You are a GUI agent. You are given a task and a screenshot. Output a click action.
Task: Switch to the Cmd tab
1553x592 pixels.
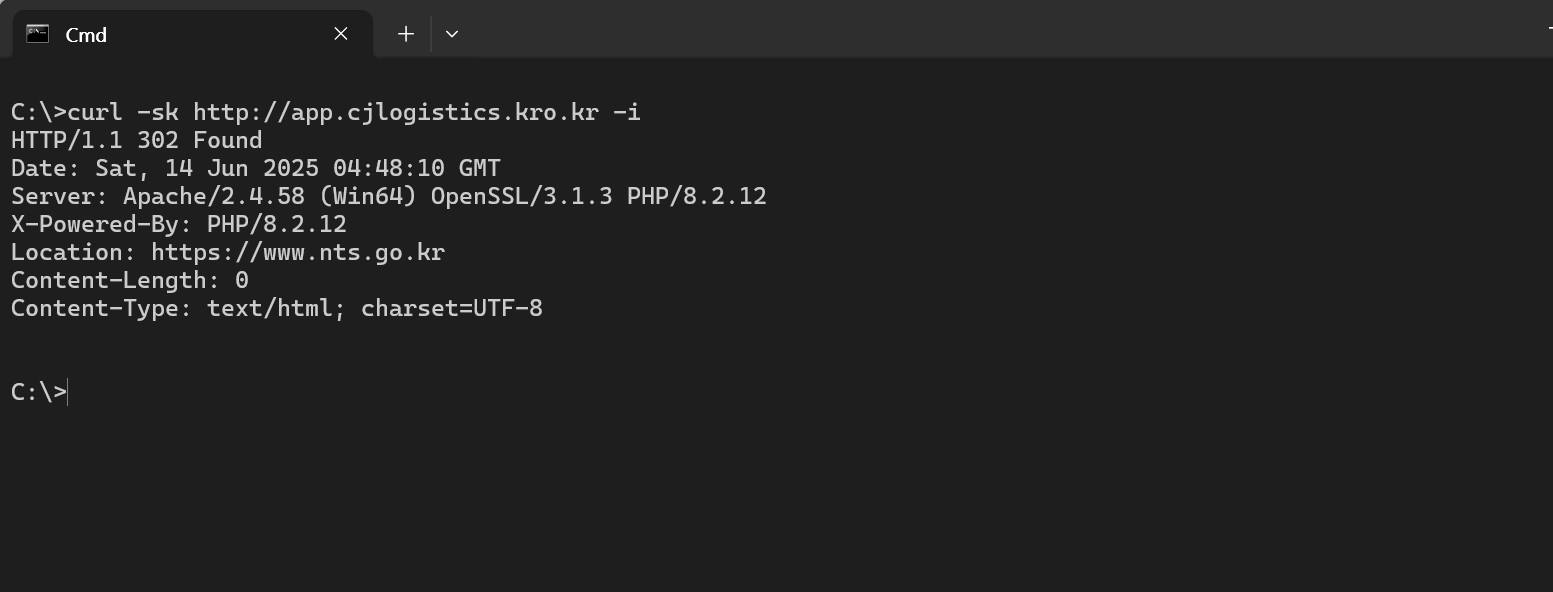(x=150, y=33)
